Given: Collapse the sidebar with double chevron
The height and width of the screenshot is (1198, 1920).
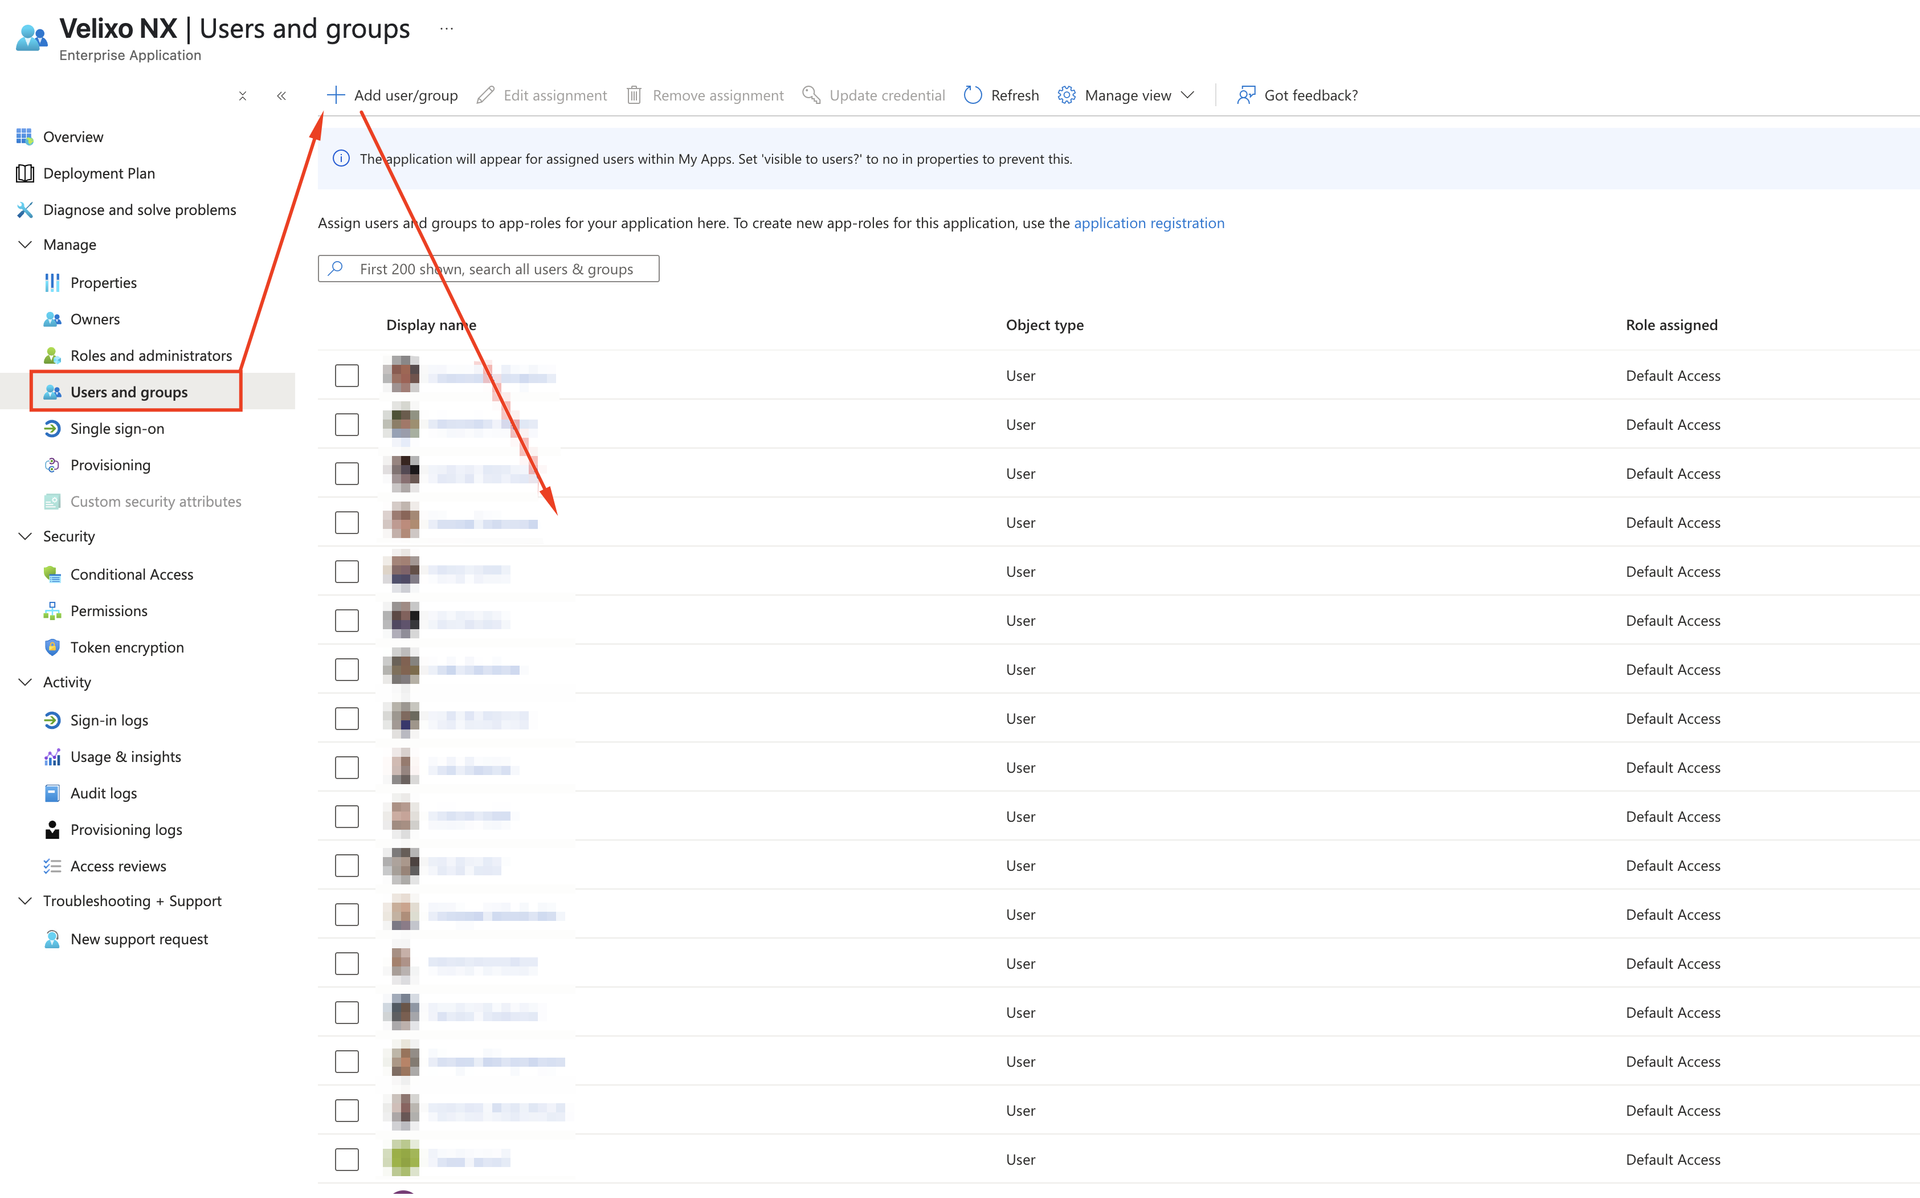Looking at the screenshot, I should [x=282, y=96].
